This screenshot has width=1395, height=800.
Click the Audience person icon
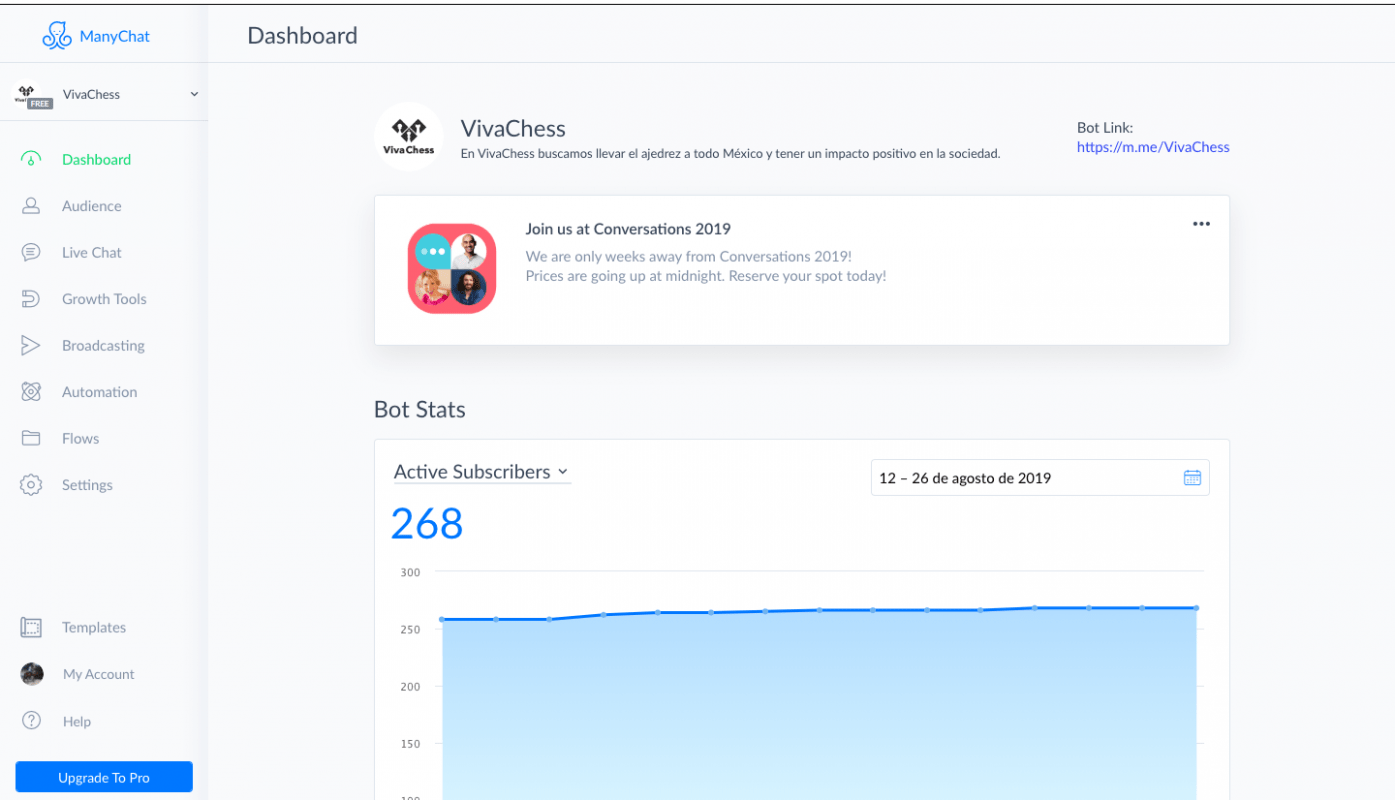tap(31, 206)
